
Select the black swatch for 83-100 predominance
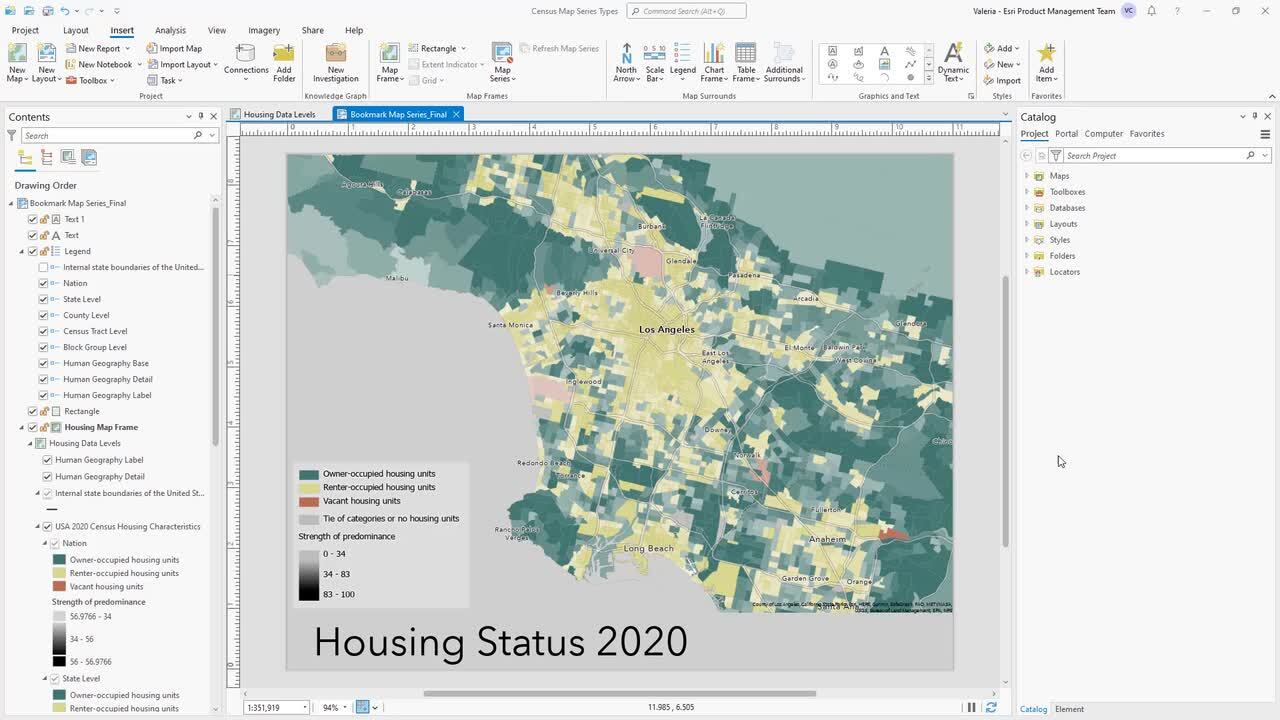click(309, 594)
